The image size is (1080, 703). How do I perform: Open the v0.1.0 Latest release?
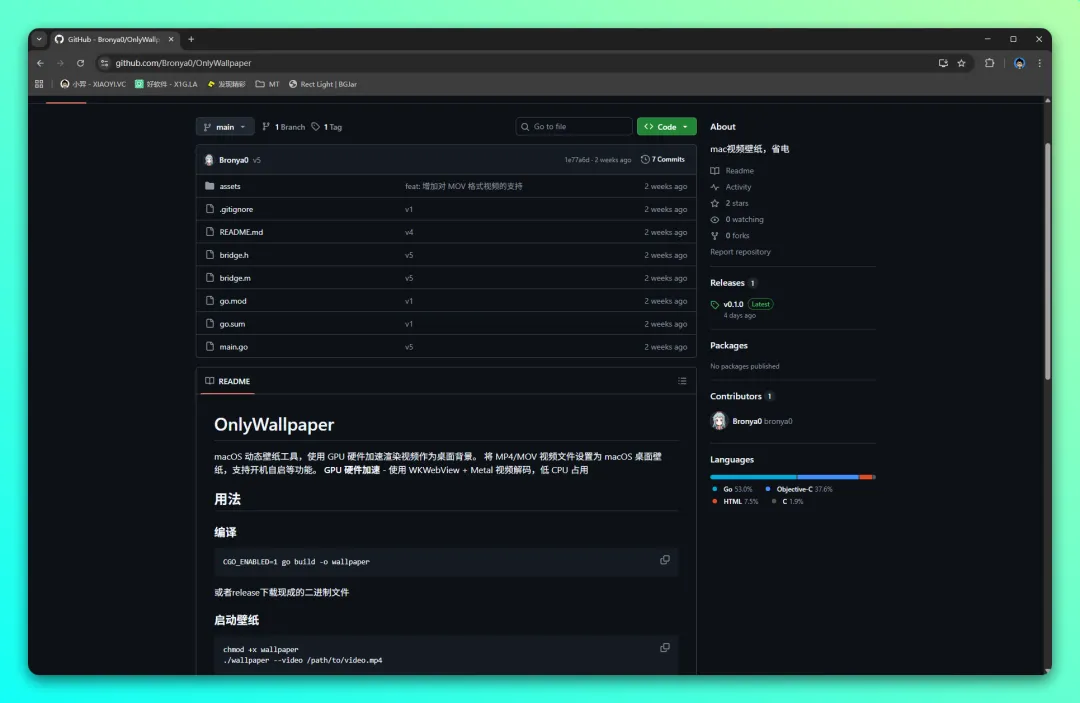(x=742, y=304)
